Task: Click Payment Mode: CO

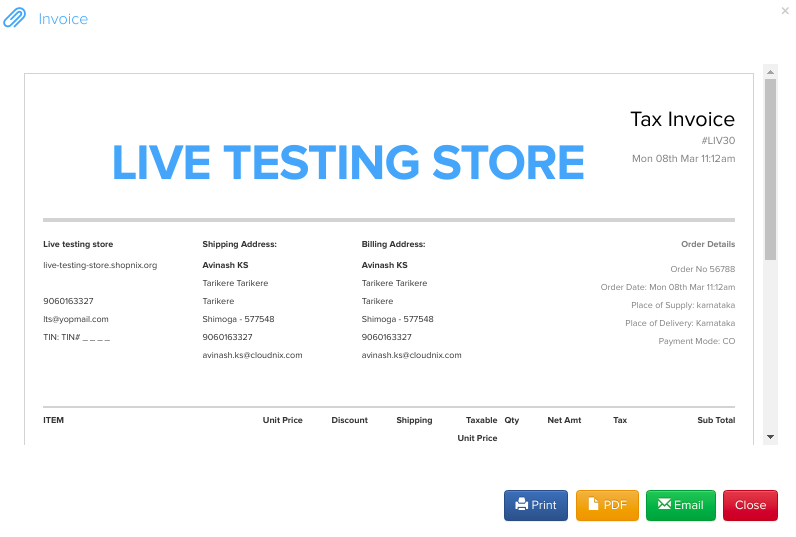Action: pyautogui.click(x=696, y=341)
